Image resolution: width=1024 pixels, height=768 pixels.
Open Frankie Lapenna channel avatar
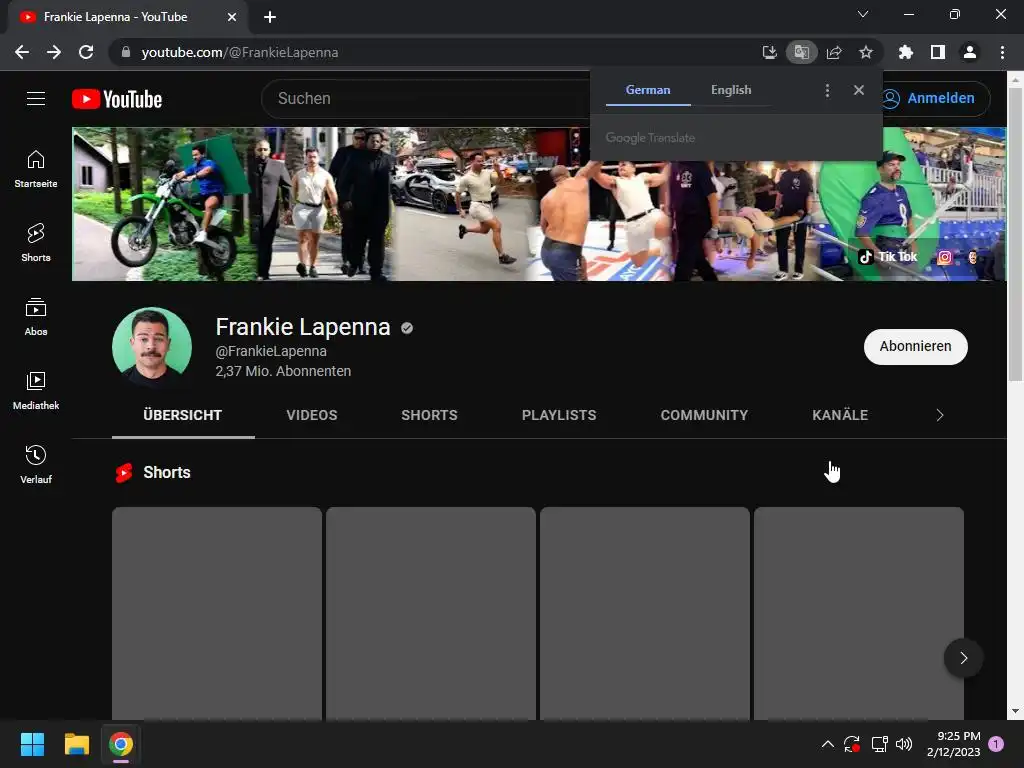click(x=152, y=347)
